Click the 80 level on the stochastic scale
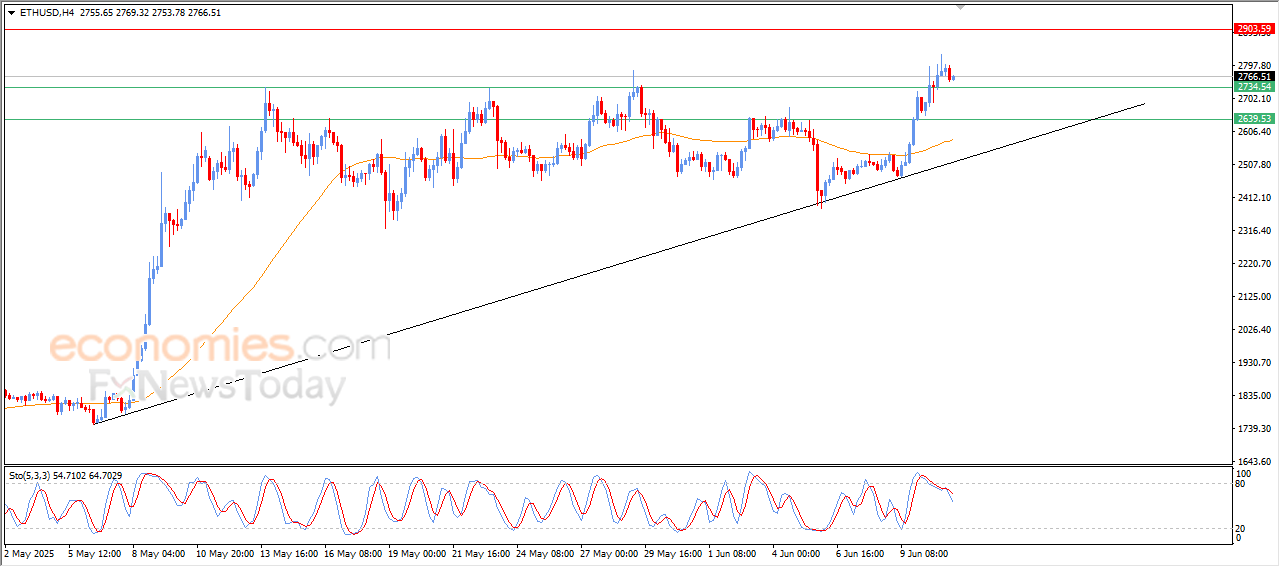This screenshot has height=567, width=1280. [x=1241, y=484]
